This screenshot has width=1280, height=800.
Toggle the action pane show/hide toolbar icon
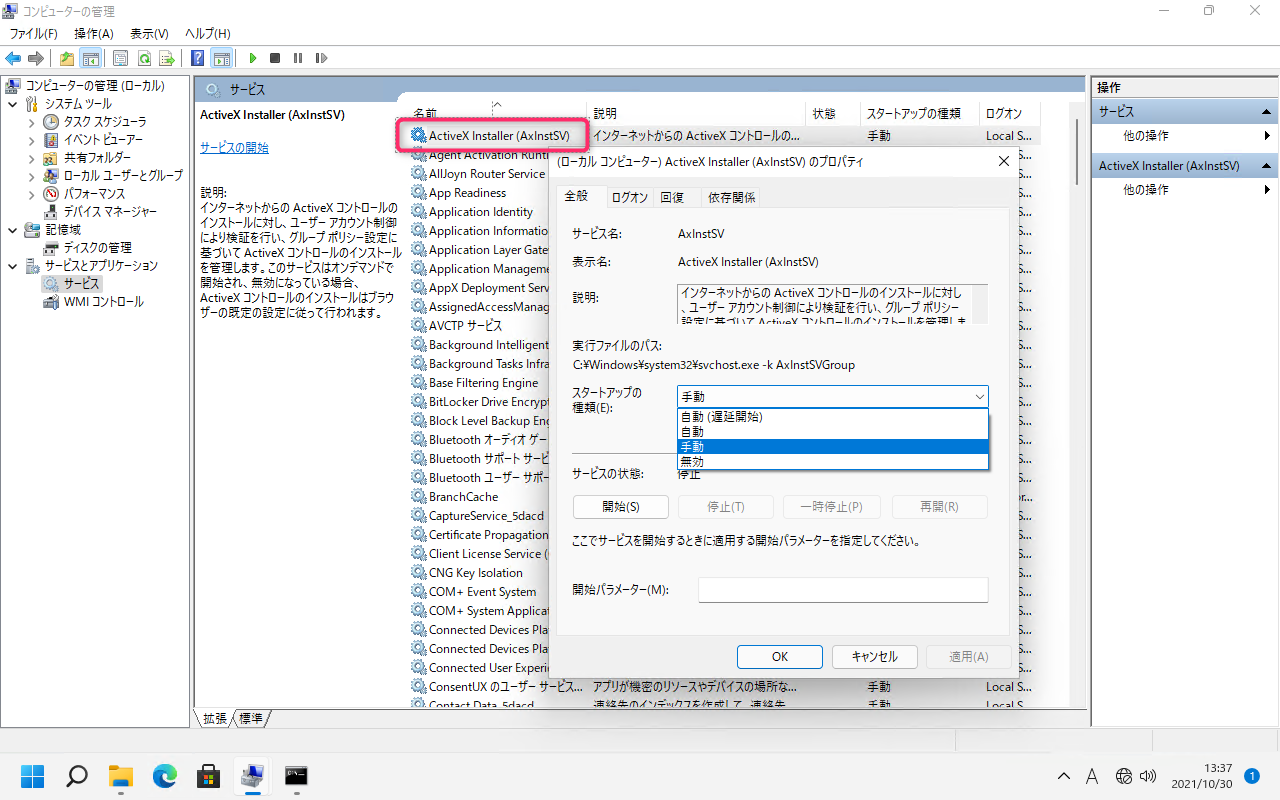[222, 58]
